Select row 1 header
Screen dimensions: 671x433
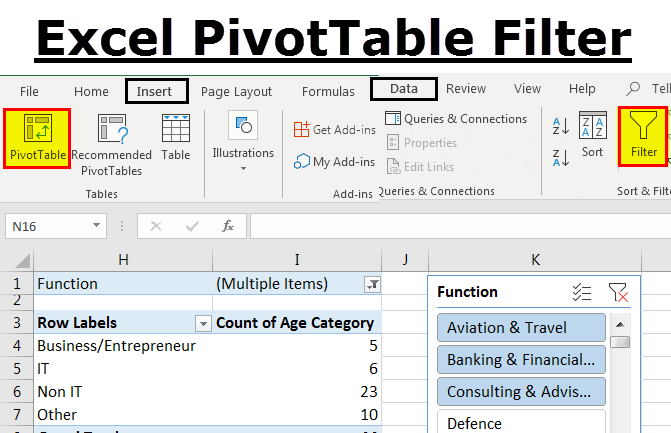(17, 284)
